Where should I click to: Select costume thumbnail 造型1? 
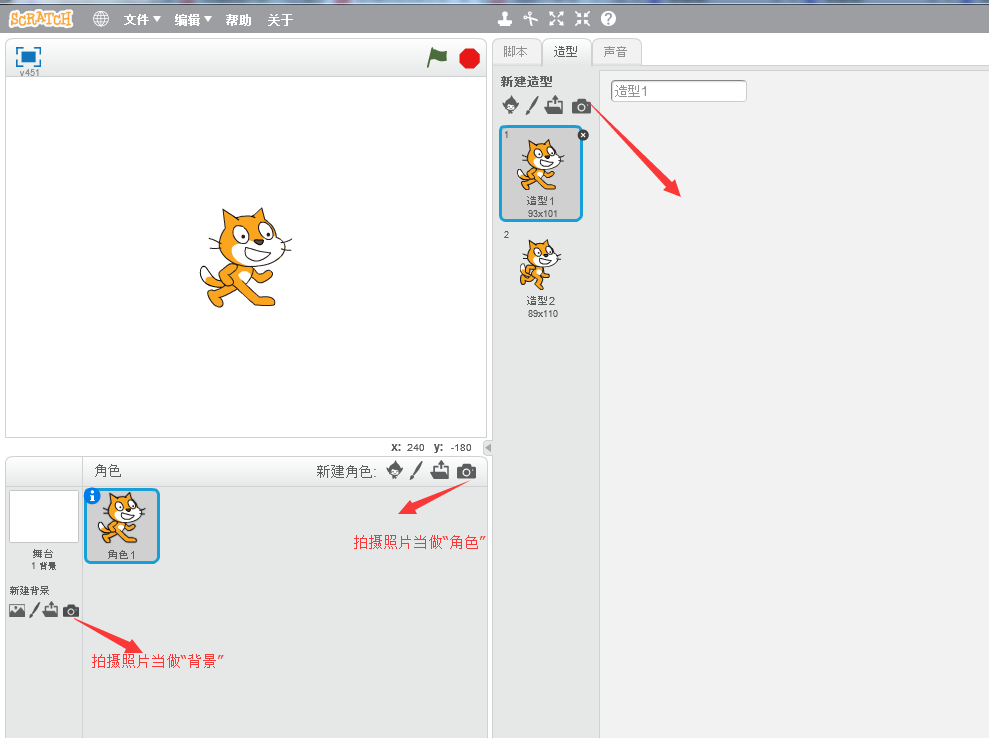click(x=541, y=173)
